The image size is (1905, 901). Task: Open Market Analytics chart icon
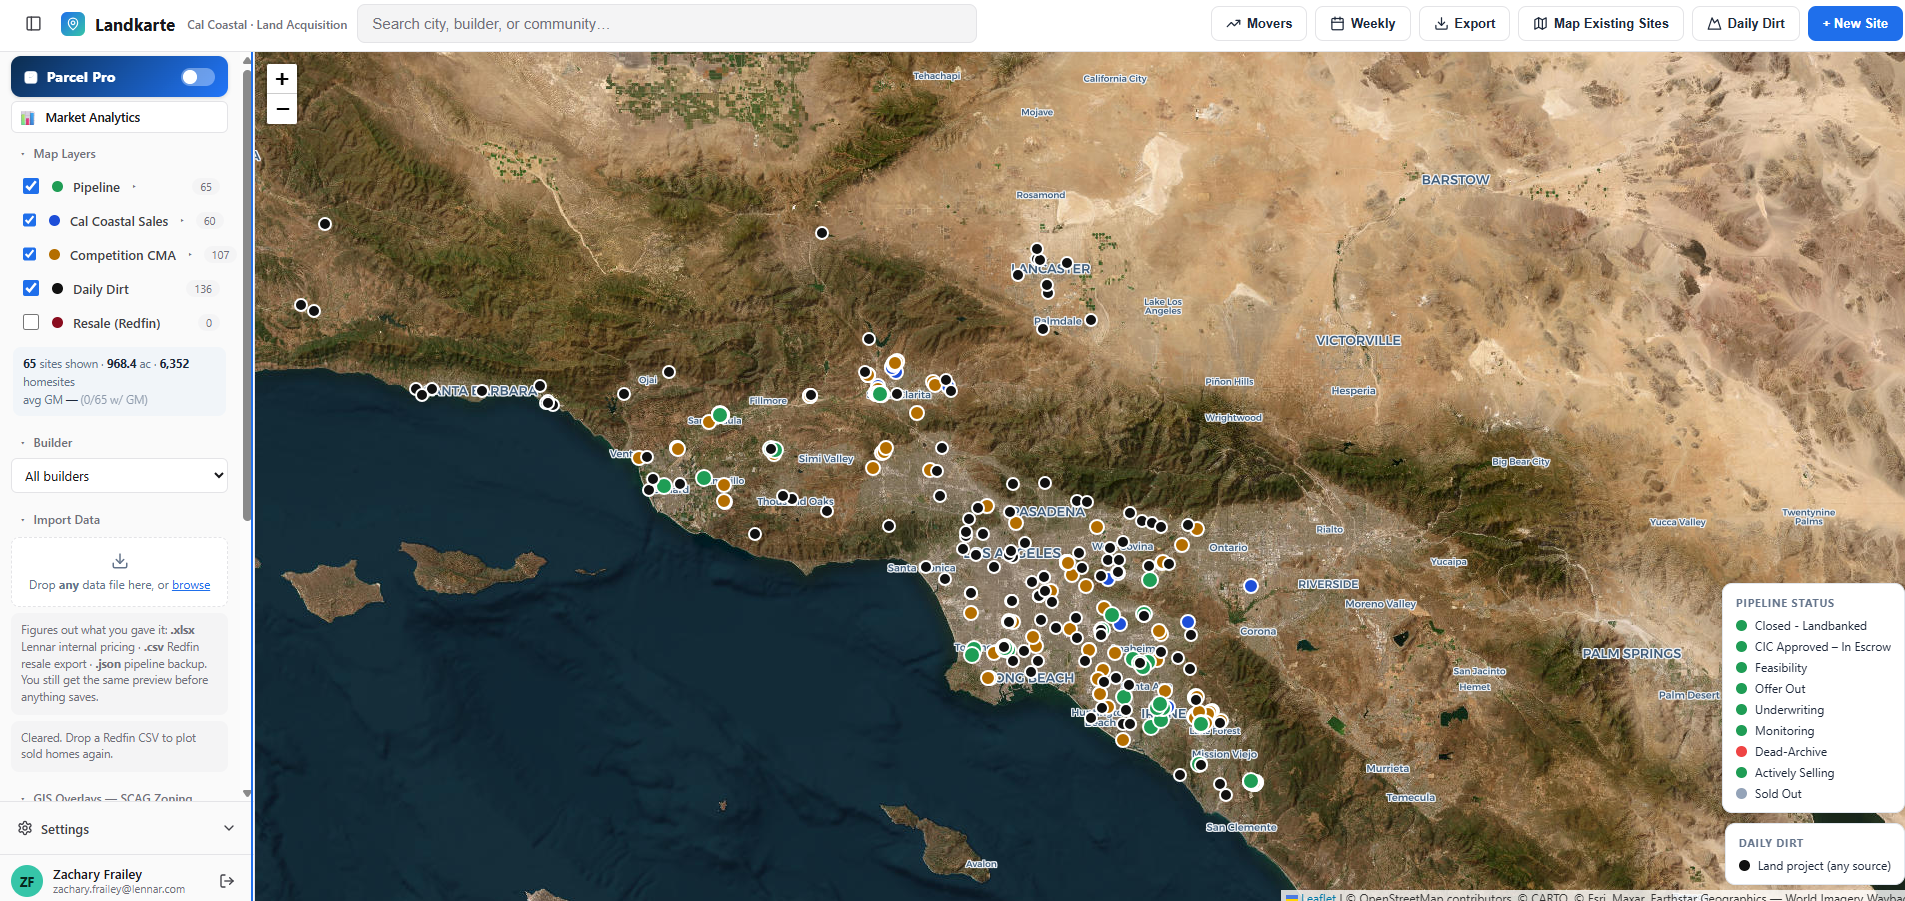[x=28, y=118]
